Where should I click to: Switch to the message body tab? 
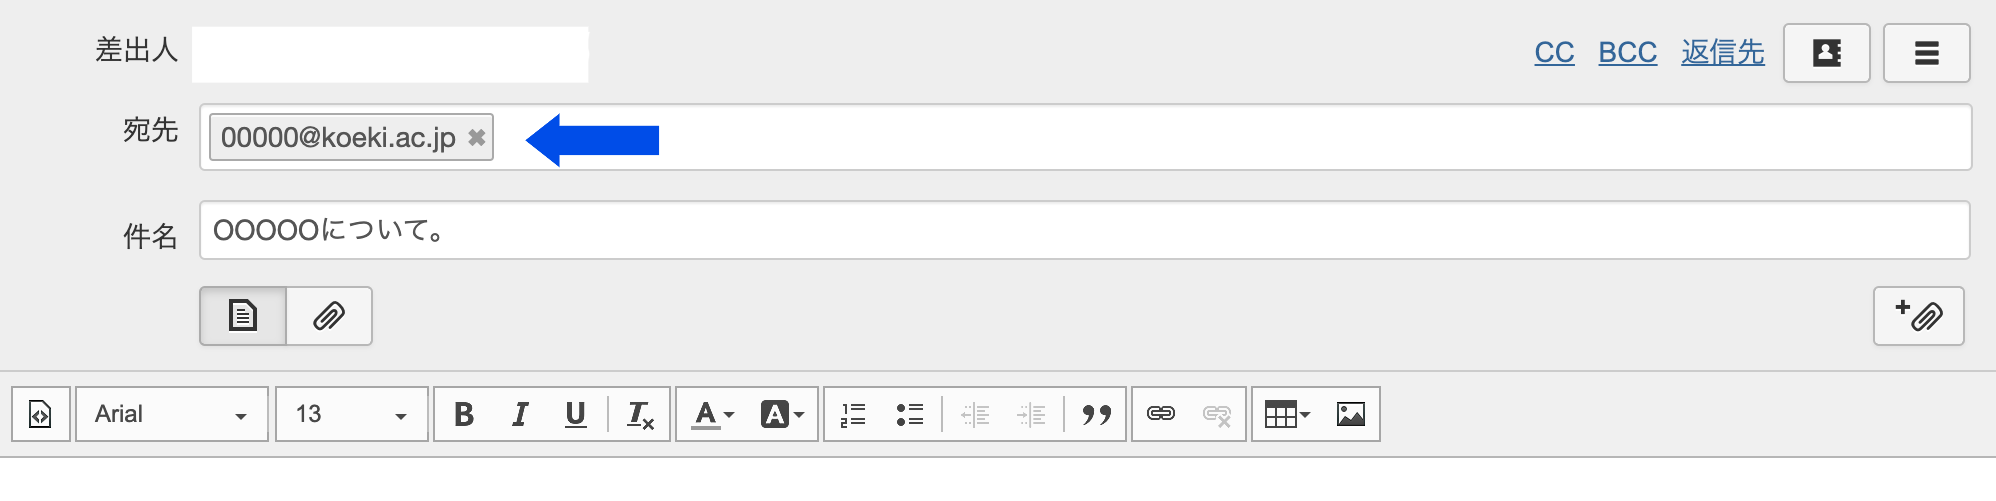[243, 316]
